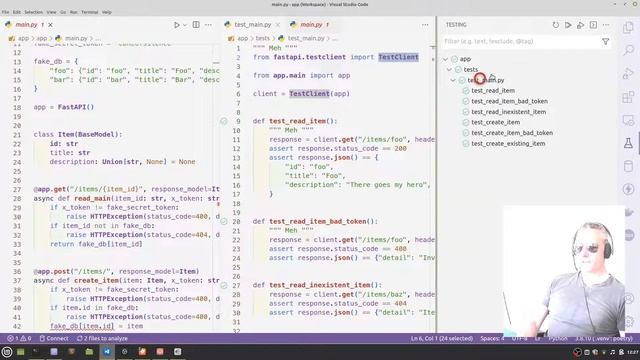Open the Go menu
640x360 pixels.
pyautogui.click(x=63, y=12)
